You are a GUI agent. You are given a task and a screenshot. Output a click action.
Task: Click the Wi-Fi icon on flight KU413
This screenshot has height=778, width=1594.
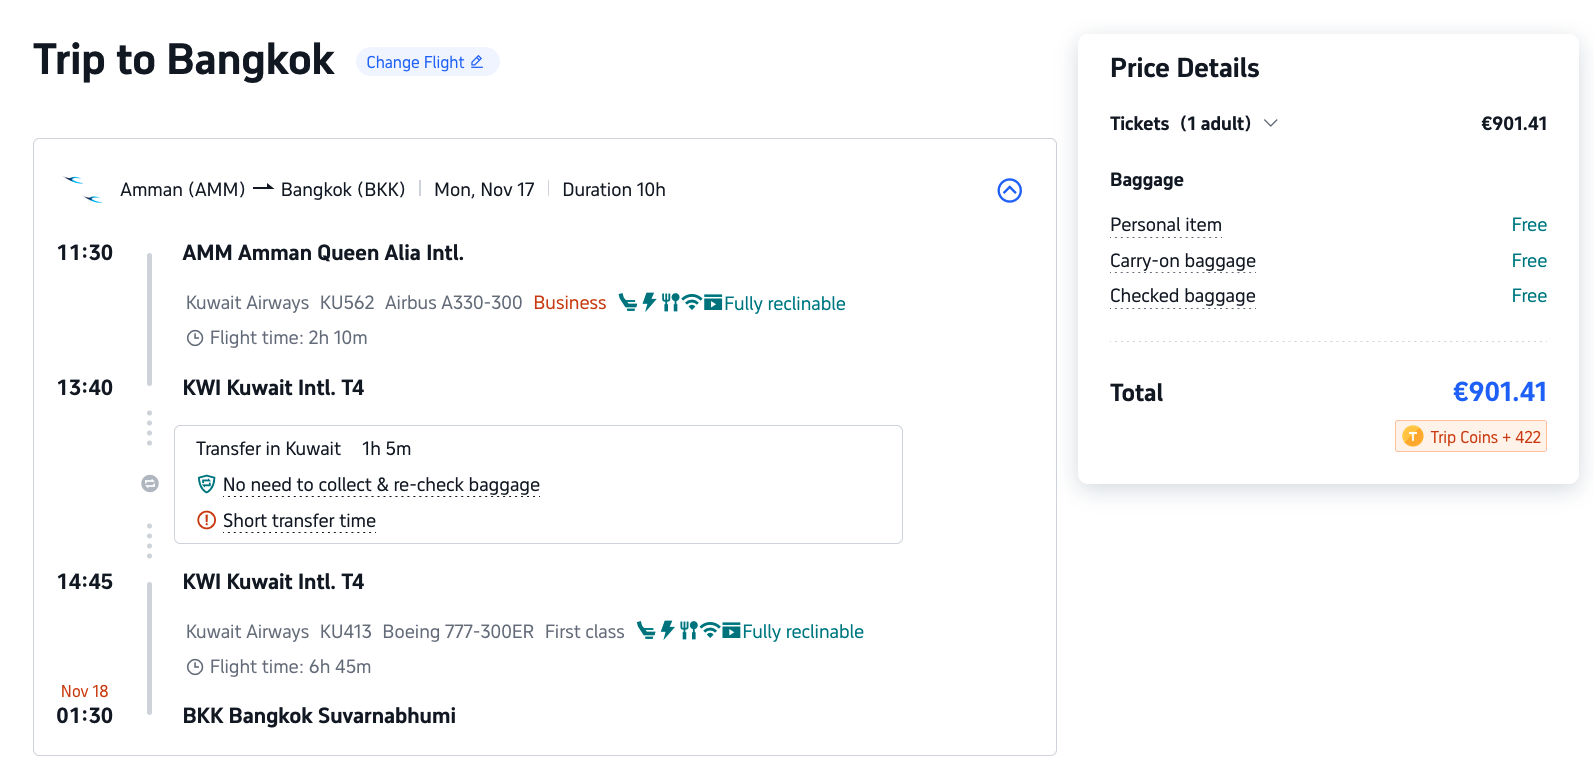click(710, 631)
